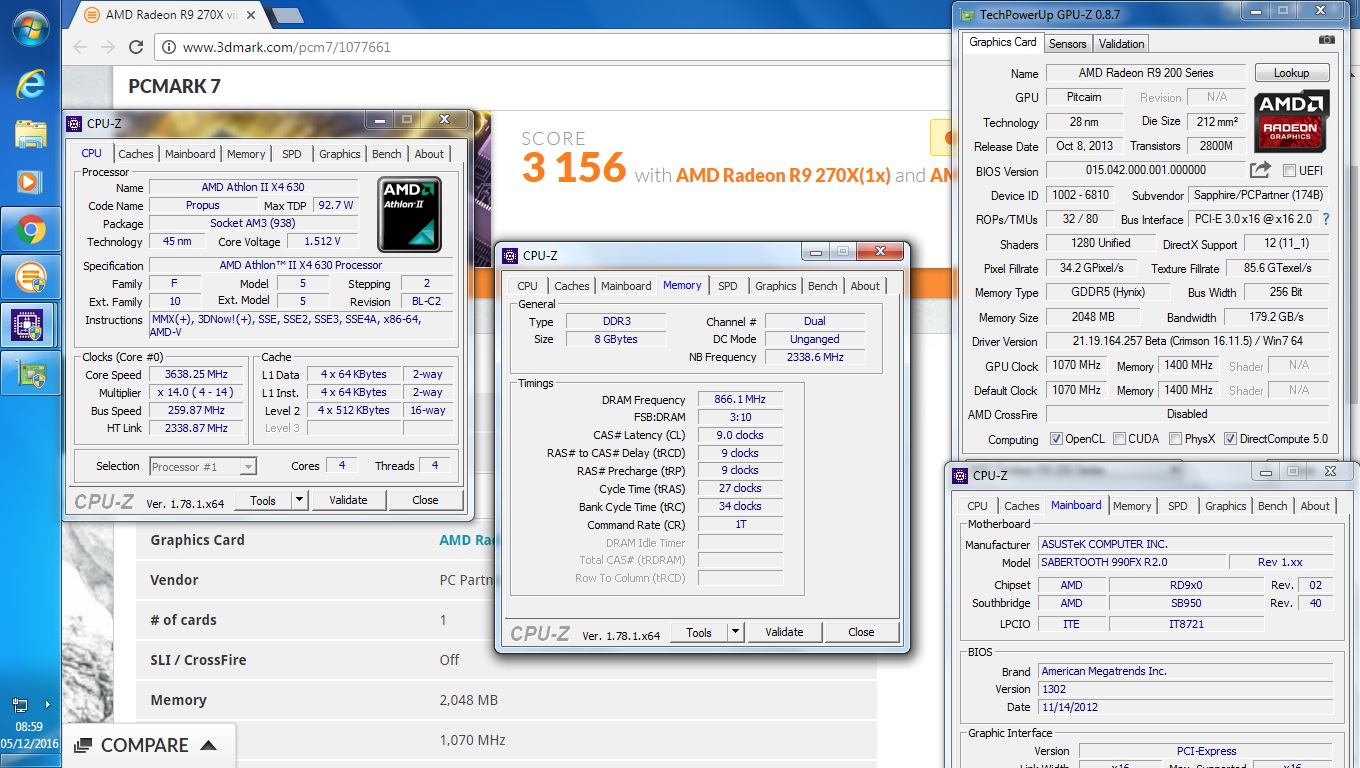Image resolution: width=1360 pixels, height=768 pixels.
Task: Enable the UEFI checkbox in GPU-Z
Action: pyautogui.click(x=1289, y=171)
